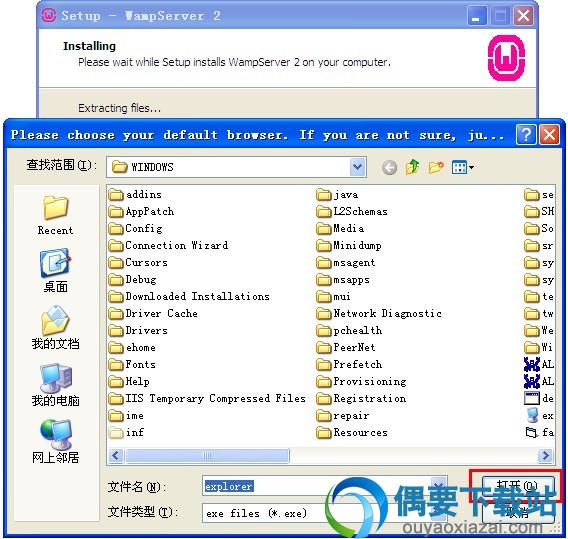Viewport: 568px width, 539px height.
Task: Select the Config folder
Action: pos(135,229)
